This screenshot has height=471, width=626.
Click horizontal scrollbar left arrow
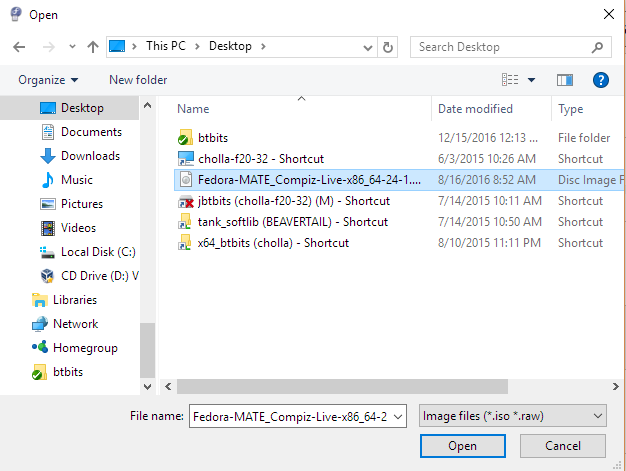(x=168, y=386)
